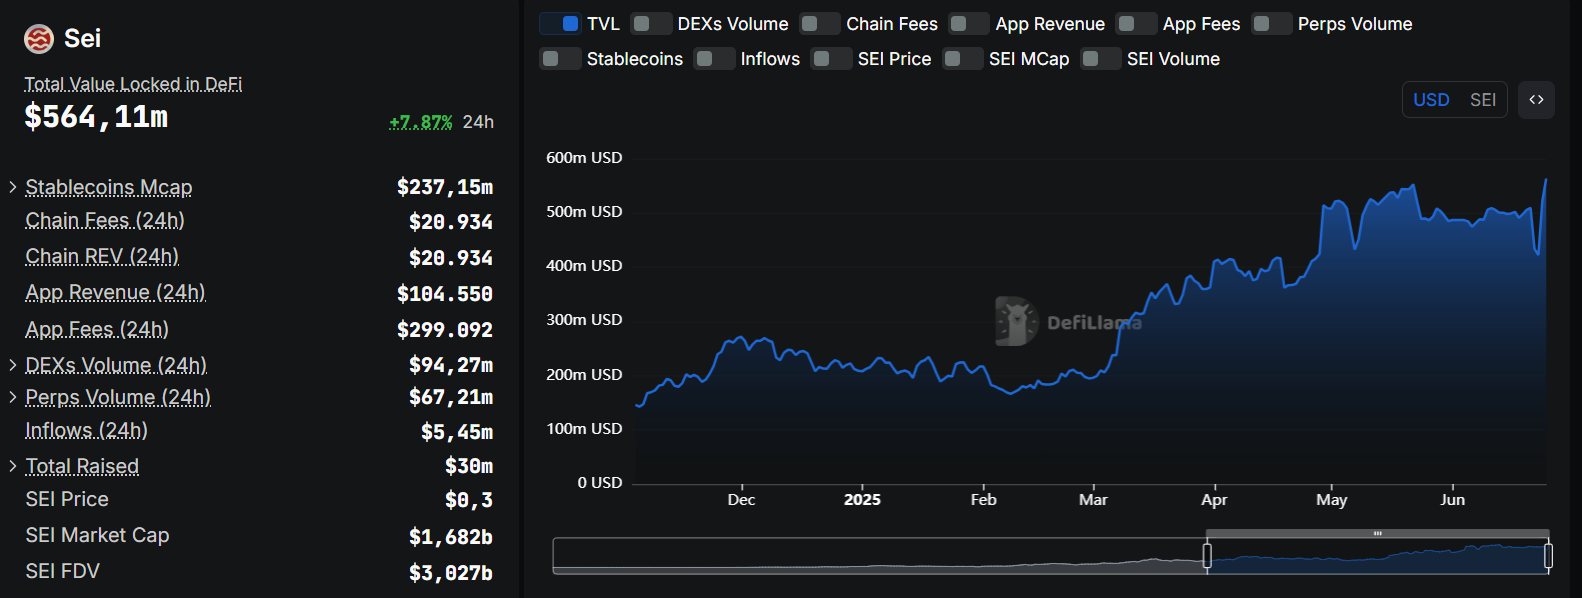
Task: Click the $237,15m stablecoins value
Action: click(x=445, y=187)
